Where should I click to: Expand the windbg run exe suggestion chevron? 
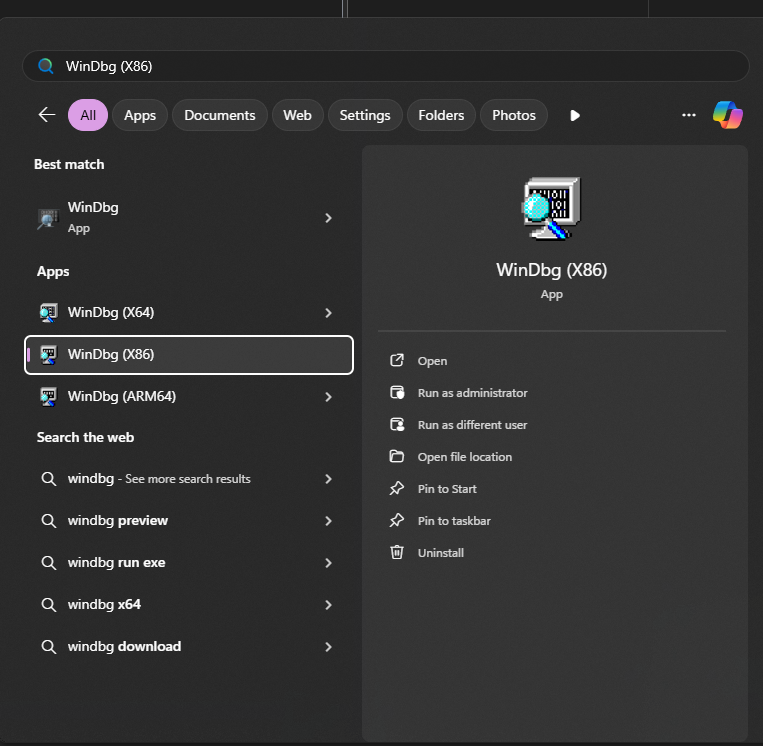click(328, 563)
